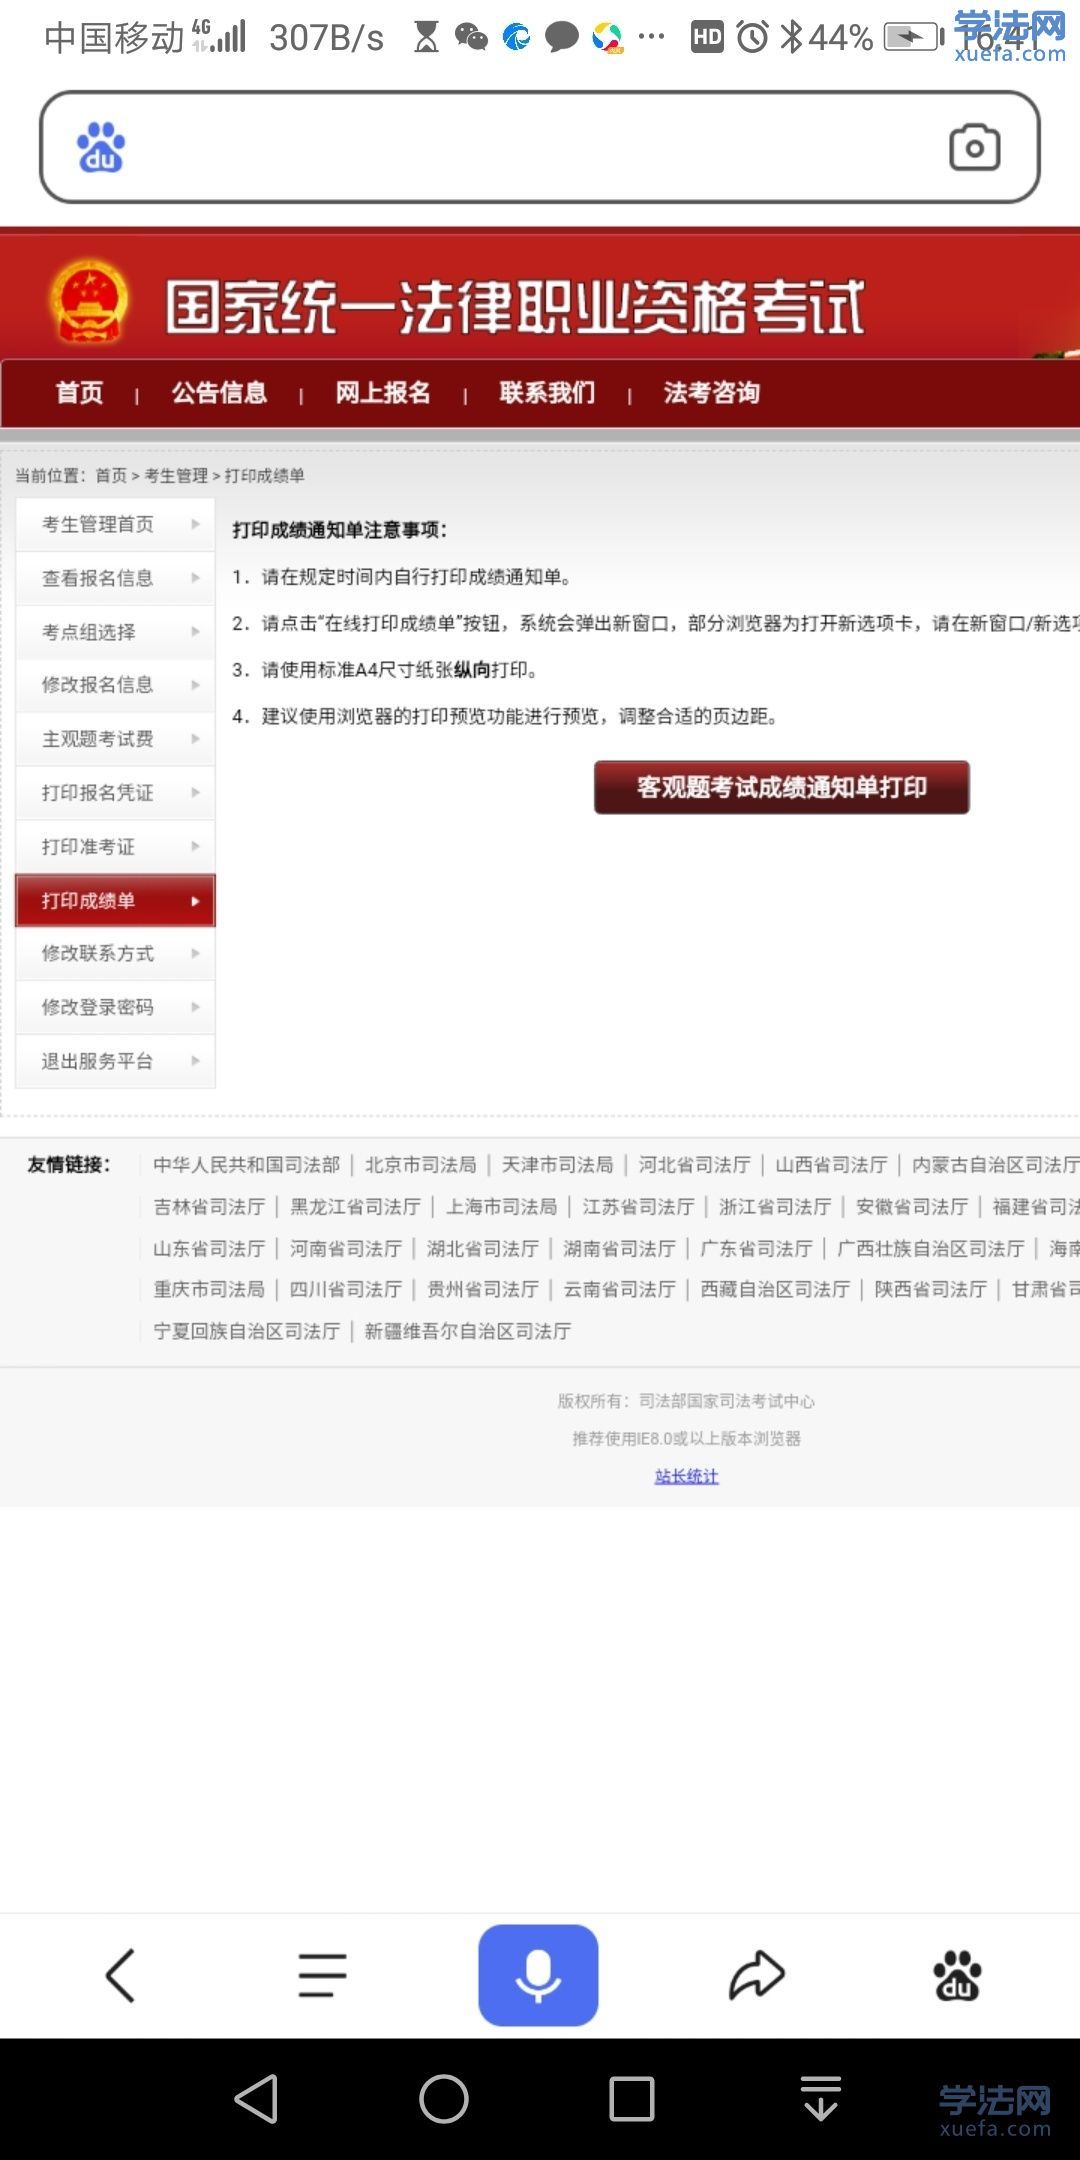1080x2160 pixels.
Task: Select 打印准考证 in sidebar
Action: pos(115,847)
